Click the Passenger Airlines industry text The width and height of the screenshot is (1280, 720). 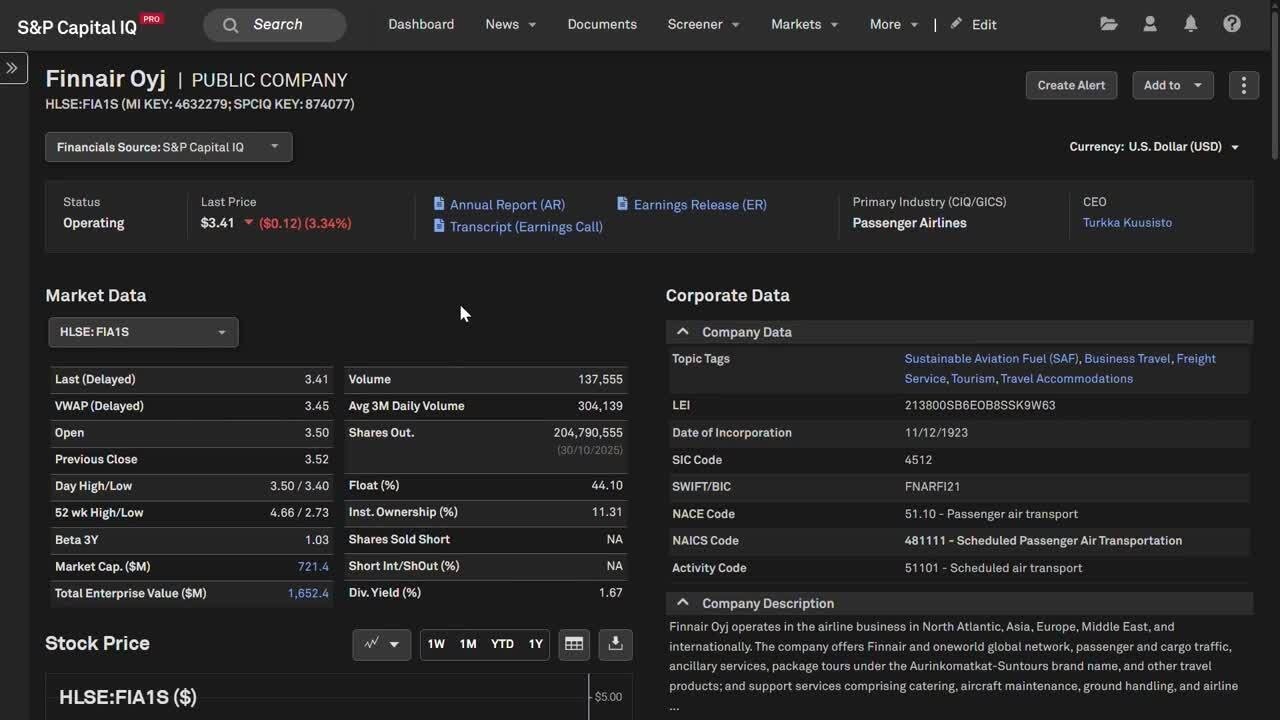coord(909,223)
